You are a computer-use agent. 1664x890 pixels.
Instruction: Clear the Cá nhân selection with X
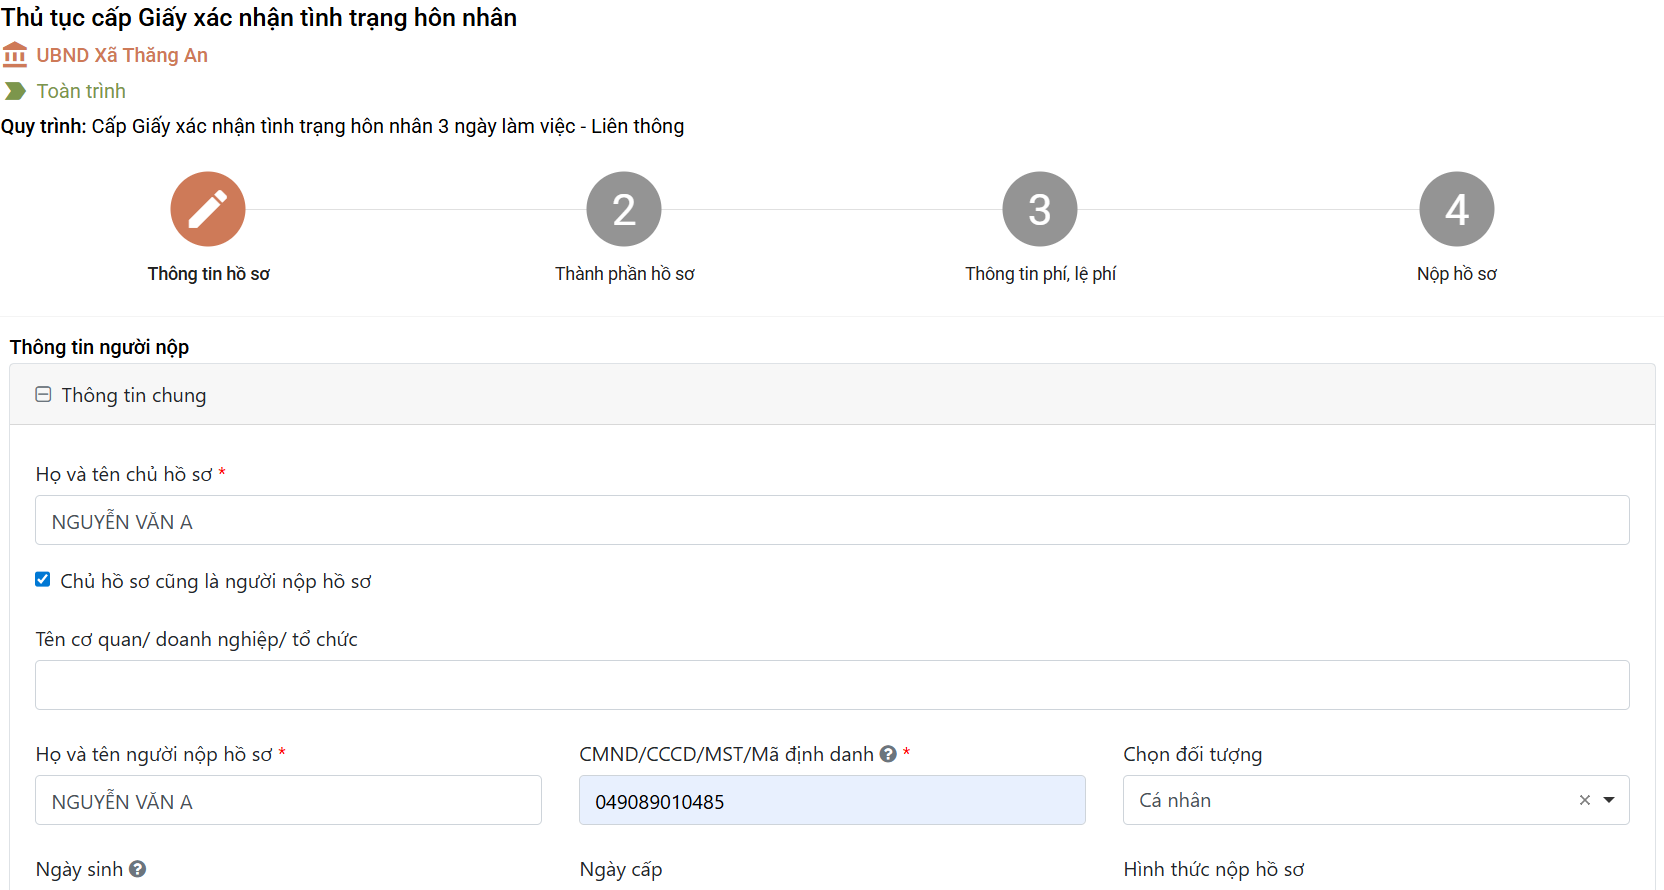(x=1584, y=800)
